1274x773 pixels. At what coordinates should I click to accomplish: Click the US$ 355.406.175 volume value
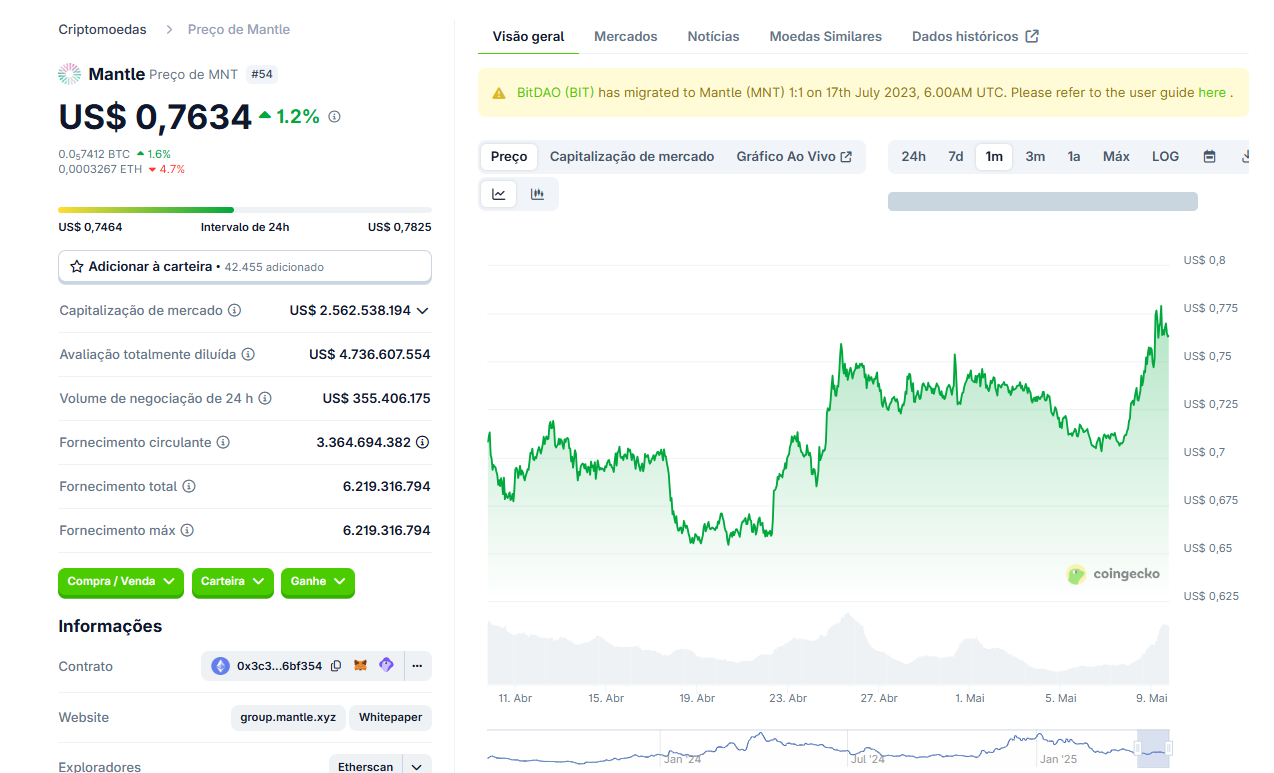click(x=377, y=399)
